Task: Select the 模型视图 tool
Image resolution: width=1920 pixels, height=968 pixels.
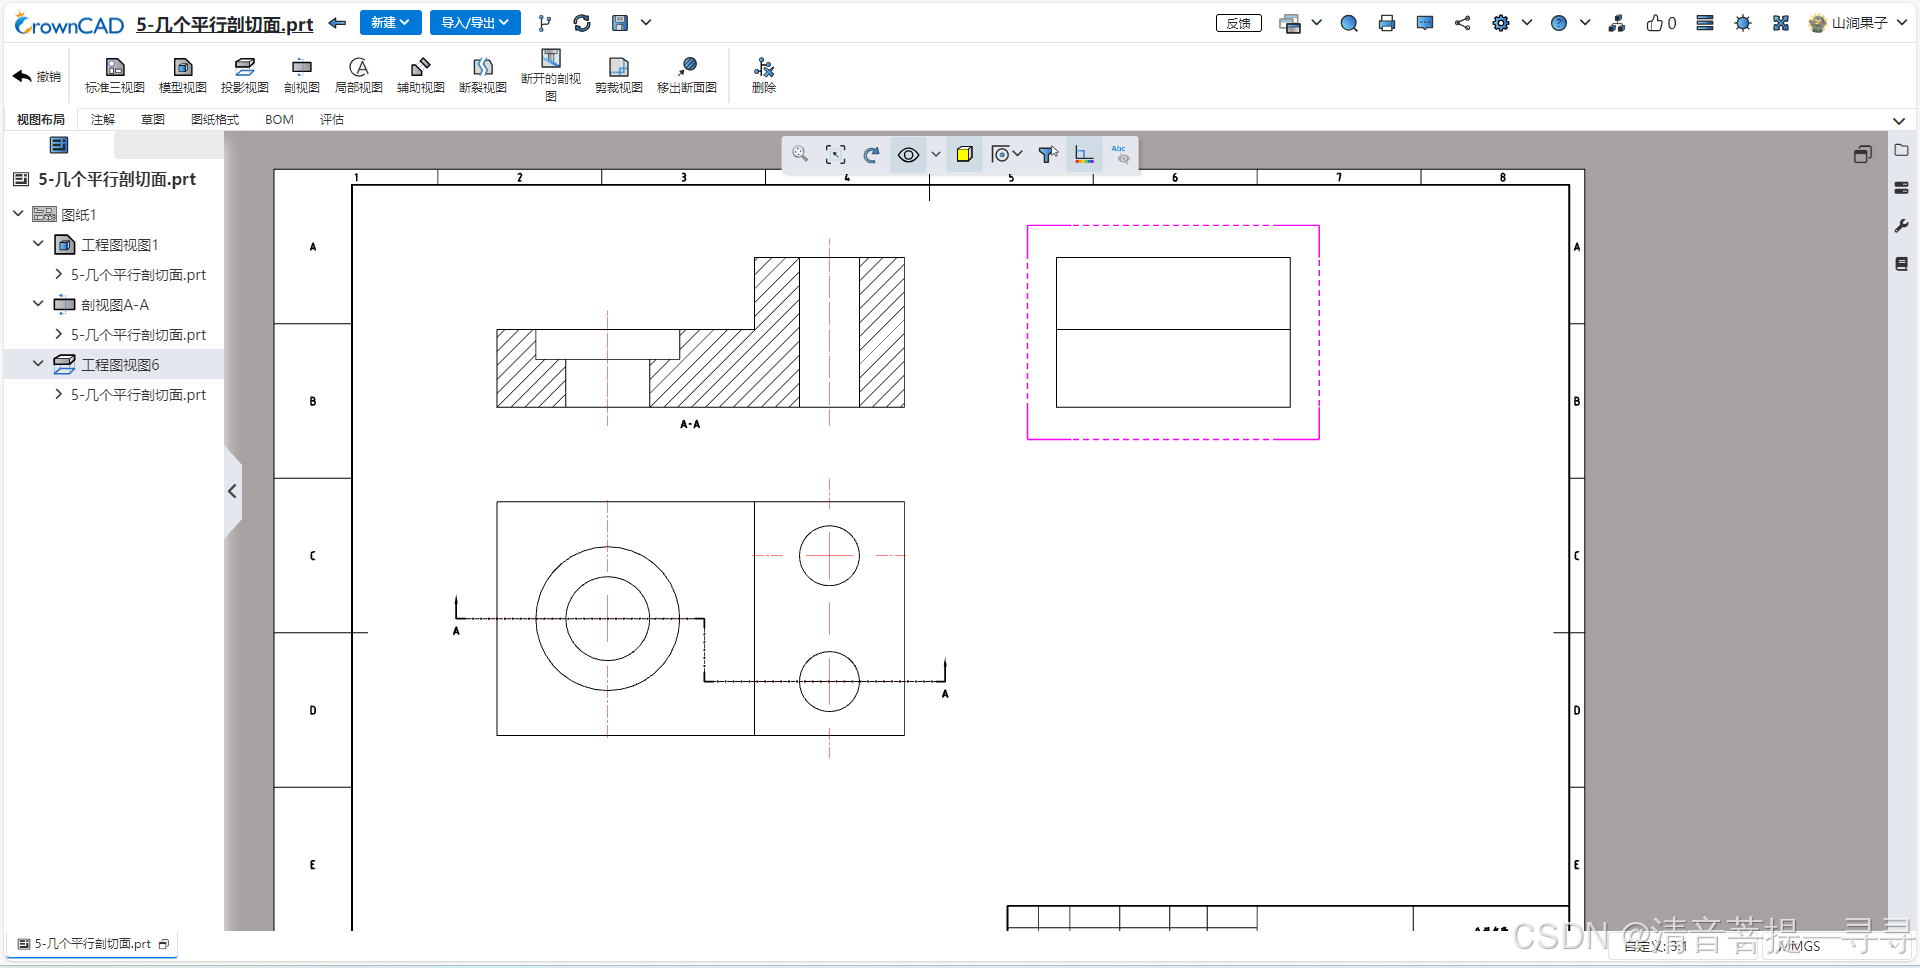Action: (x=183, y=75)
